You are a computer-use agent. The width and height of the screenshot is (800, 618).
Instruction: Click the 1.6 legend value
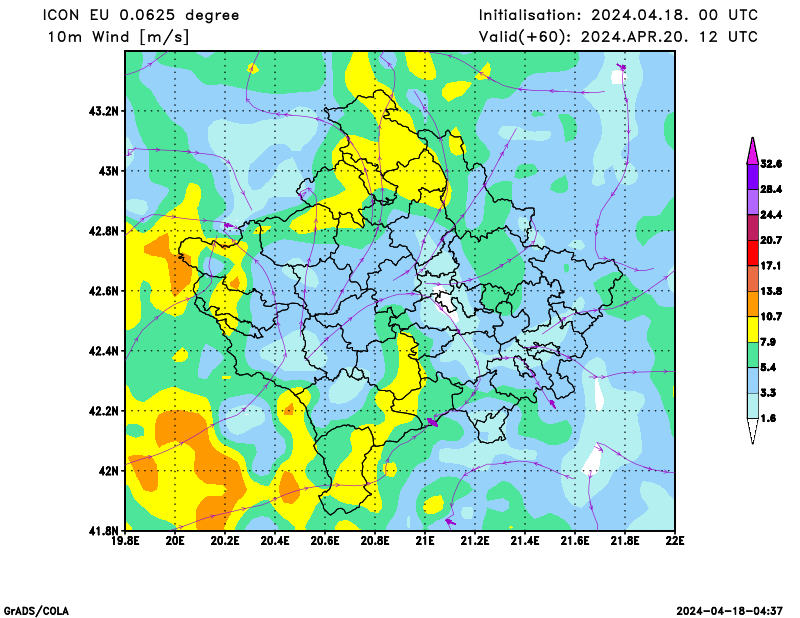pyautogui.click(x=768, y=418)
